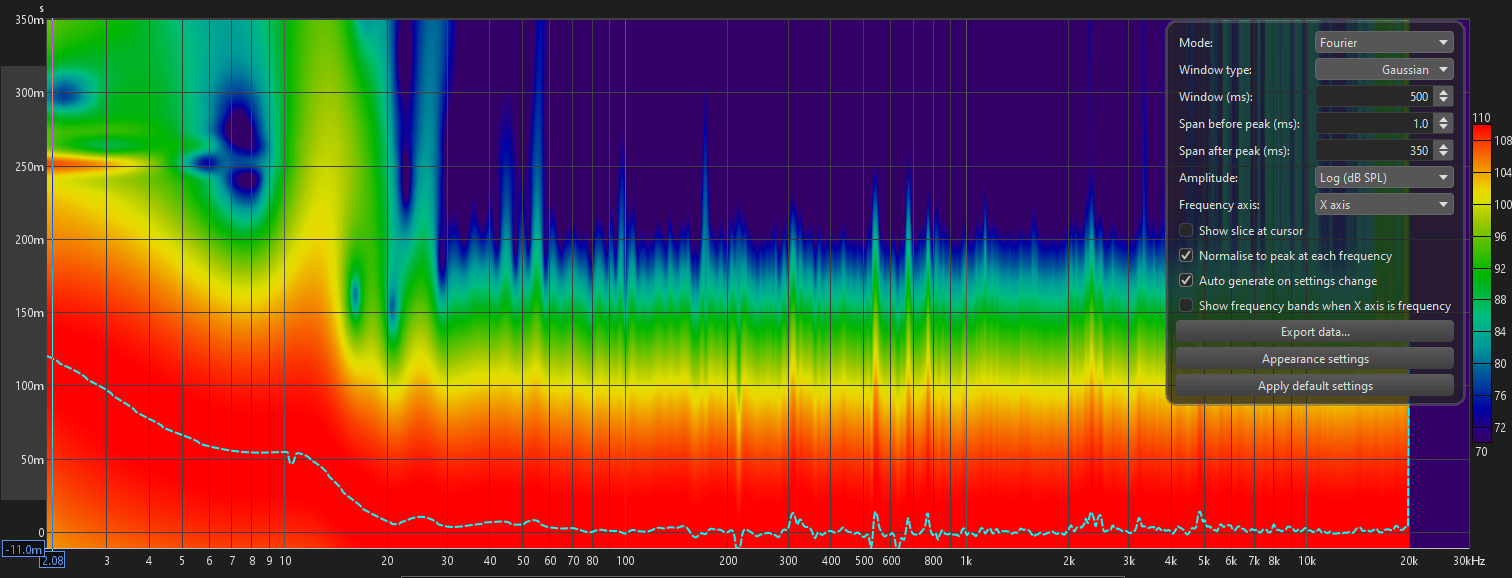Viewport: 1512px width, 578px height.
Task: Click the "350m" time axis label
Action: click(30, 21)
